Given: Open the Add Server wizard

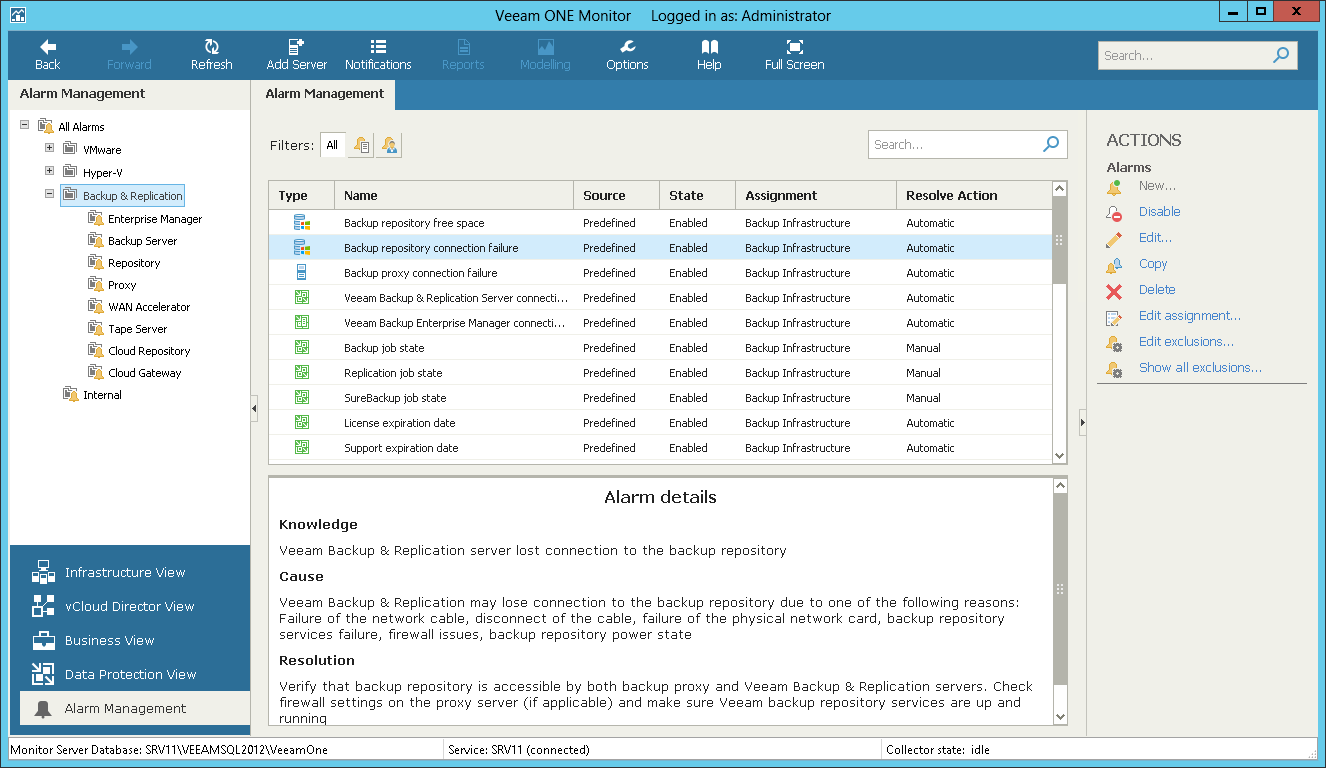Looking at the screenshot, I should [x=297, y=55].
